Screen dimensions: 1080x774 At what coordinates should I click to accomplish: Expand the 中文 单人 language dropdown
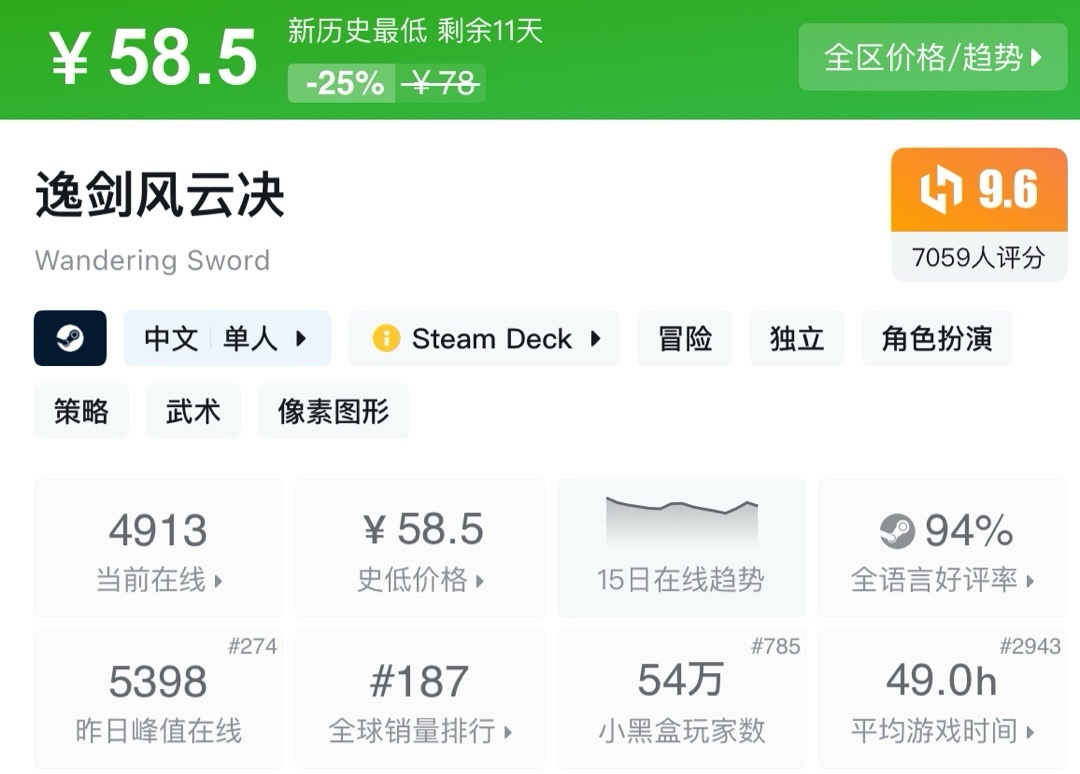[x=227, y=338]
